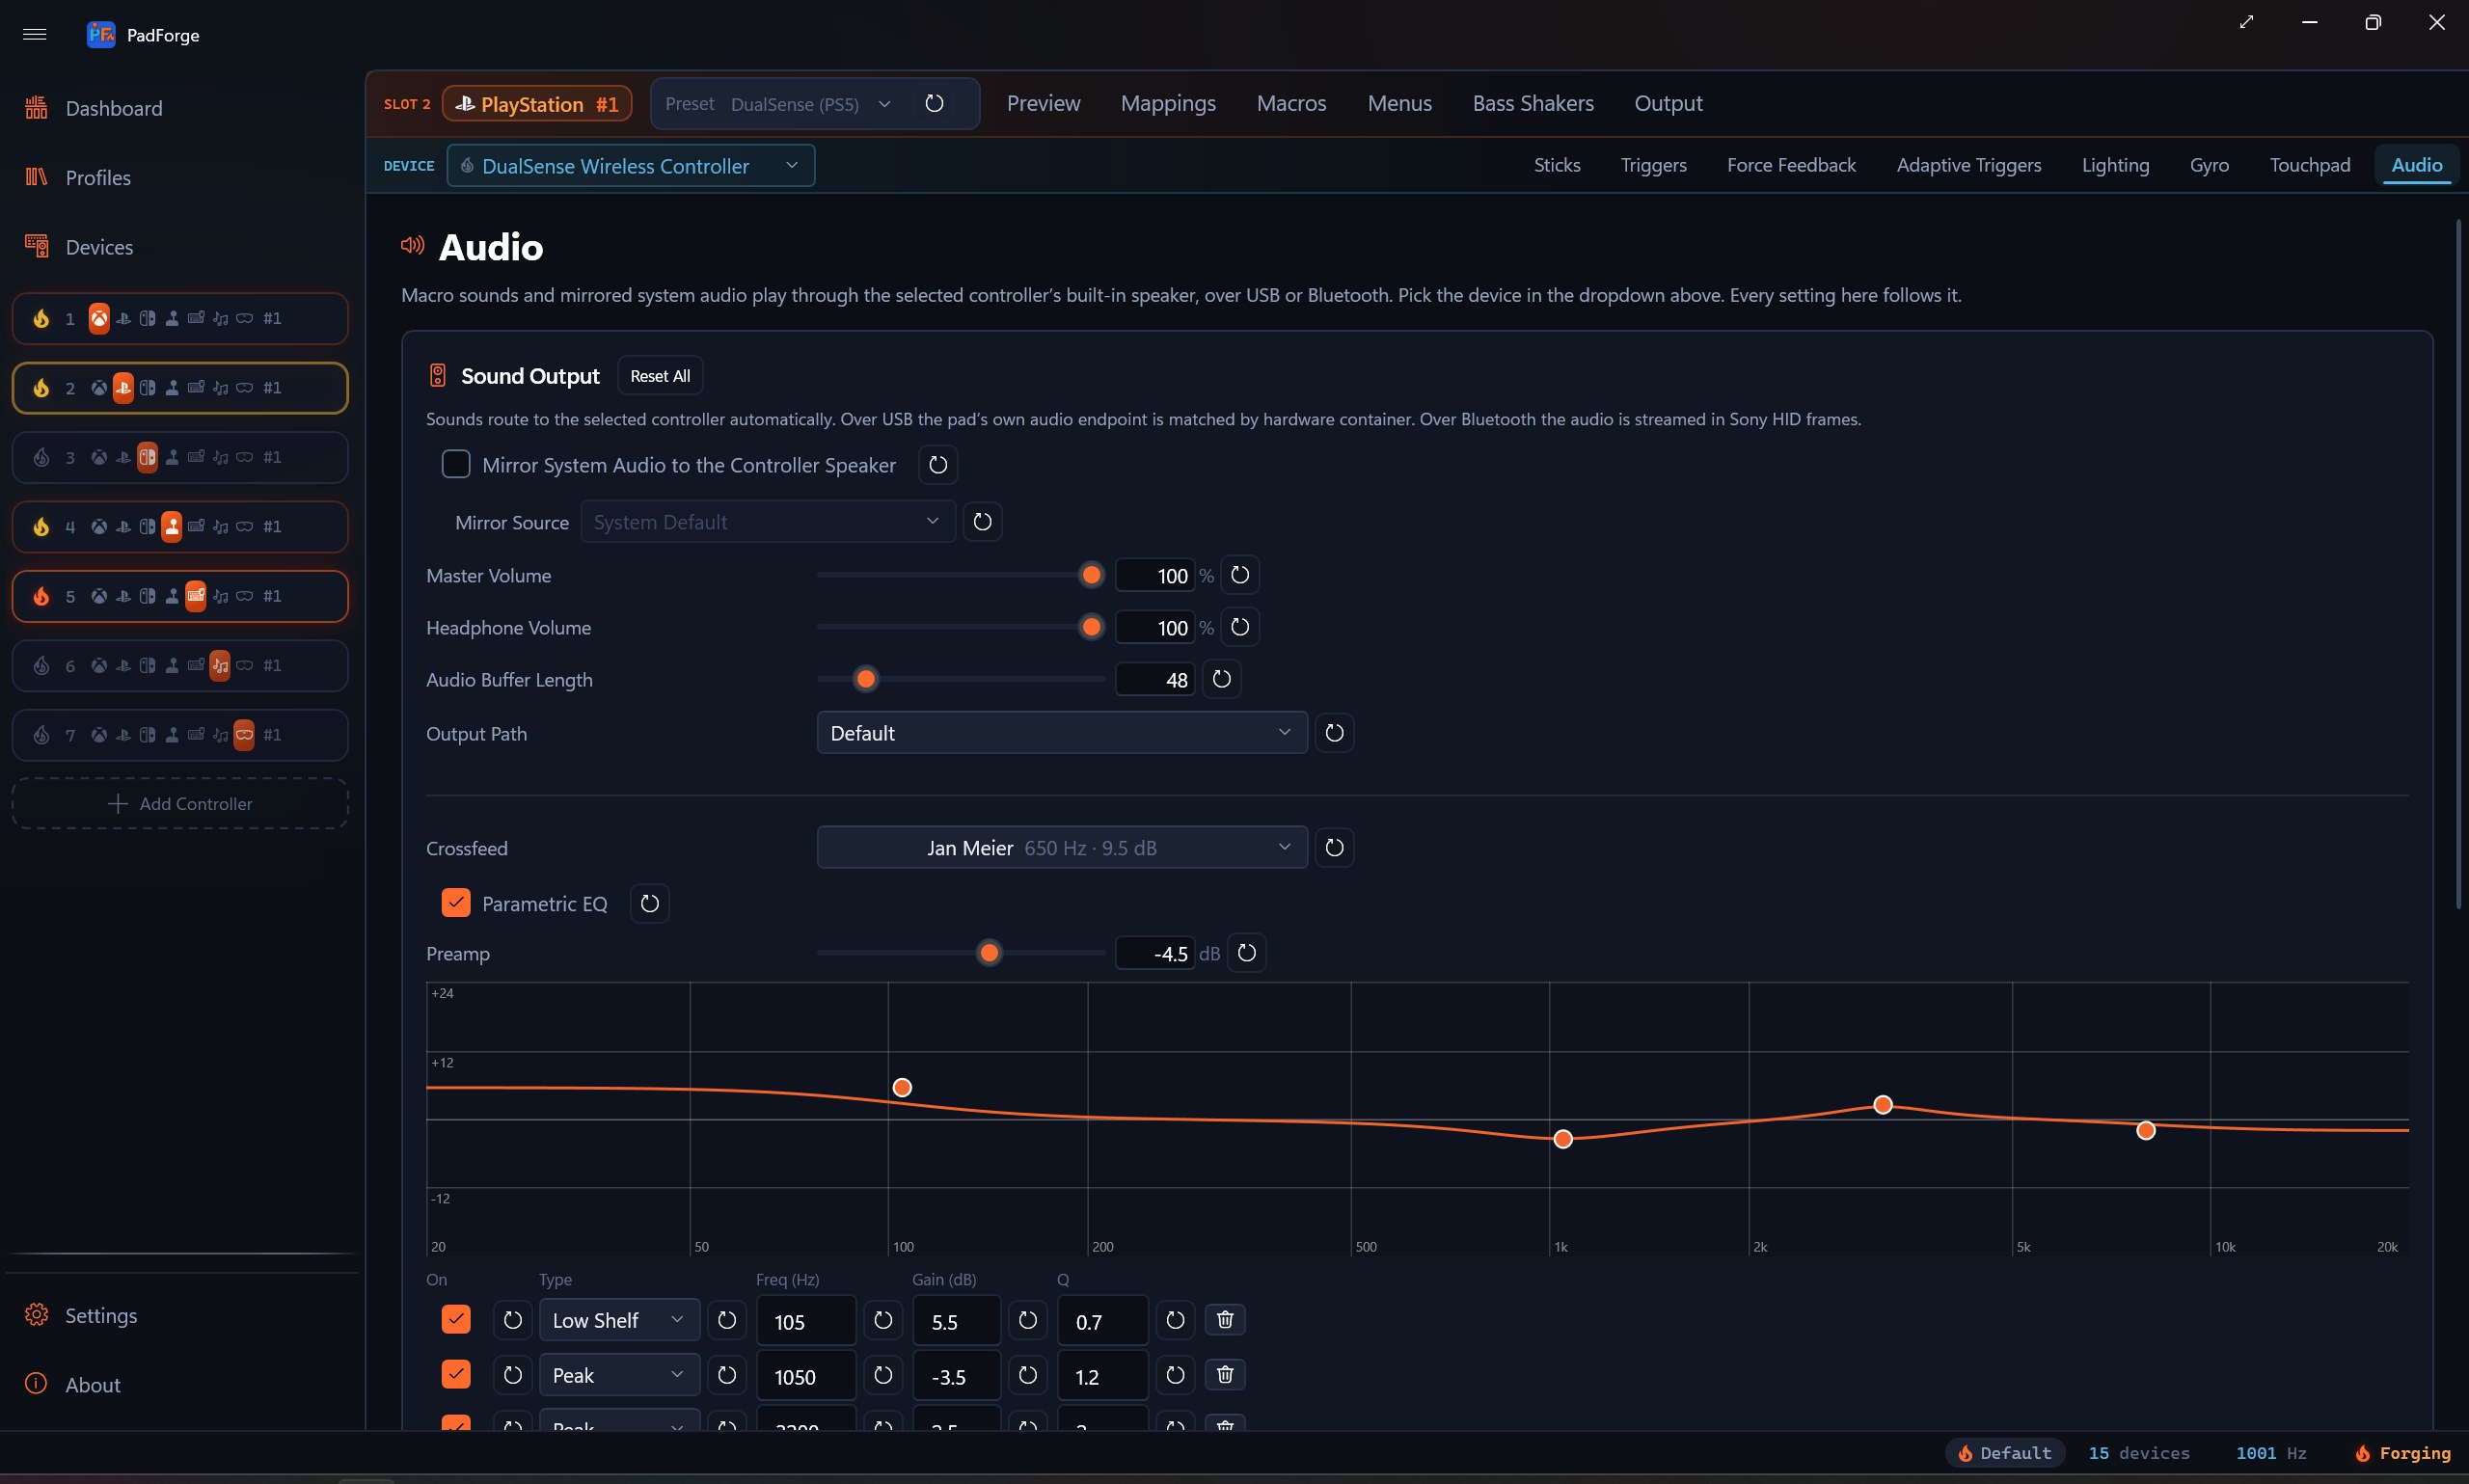The width and height of the screenshot is (2469, 1484).
Task: Expand the Crossfeed Jan Meier dropdown
Action: [1062, 848]
